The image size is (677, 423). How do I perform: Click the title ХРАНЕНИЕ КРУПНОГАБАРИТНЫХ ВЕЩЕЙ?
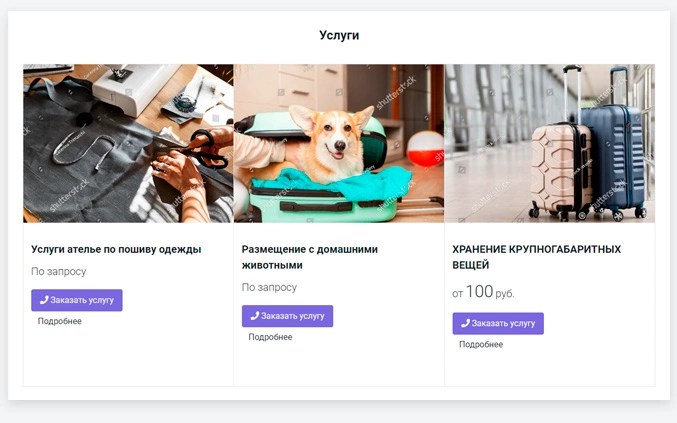point(537,257)
